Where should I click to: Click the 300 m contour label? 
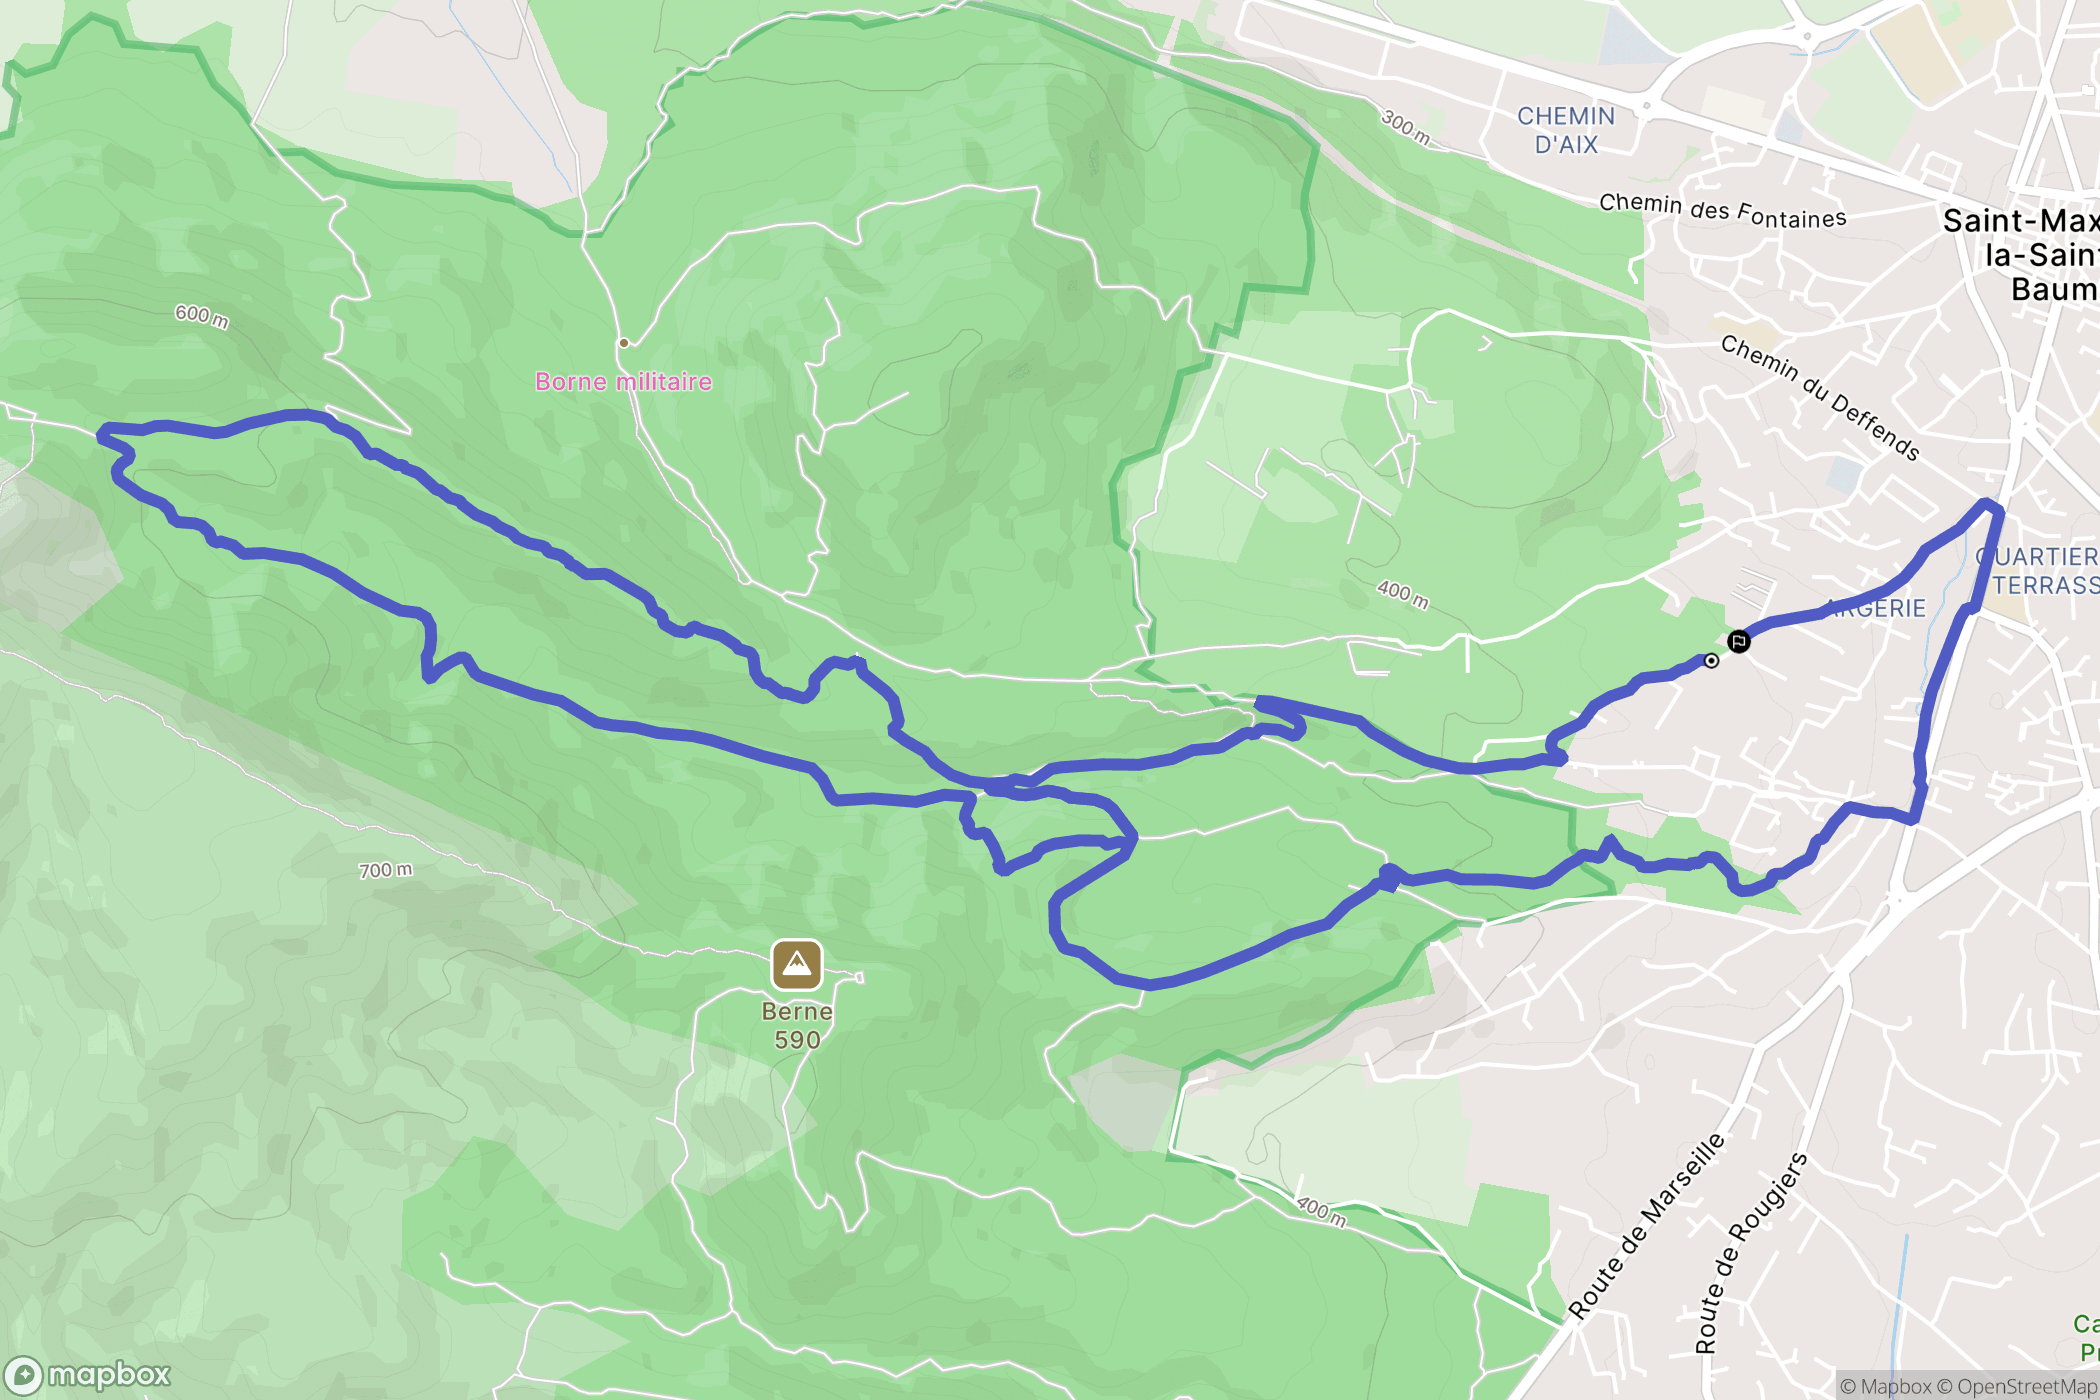pos(1406,127)
